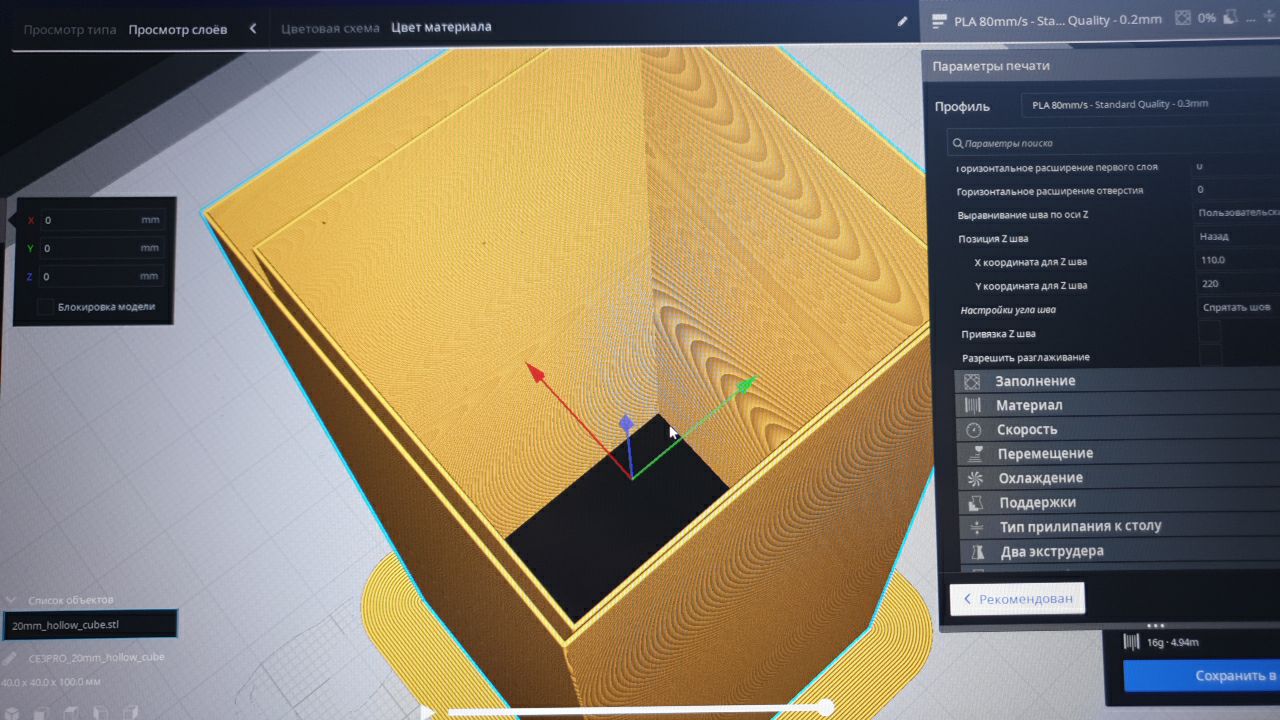This screenshot has width=1280, height=720.
Task: Expand the Материал settings section
Action: pos(1118,405)
